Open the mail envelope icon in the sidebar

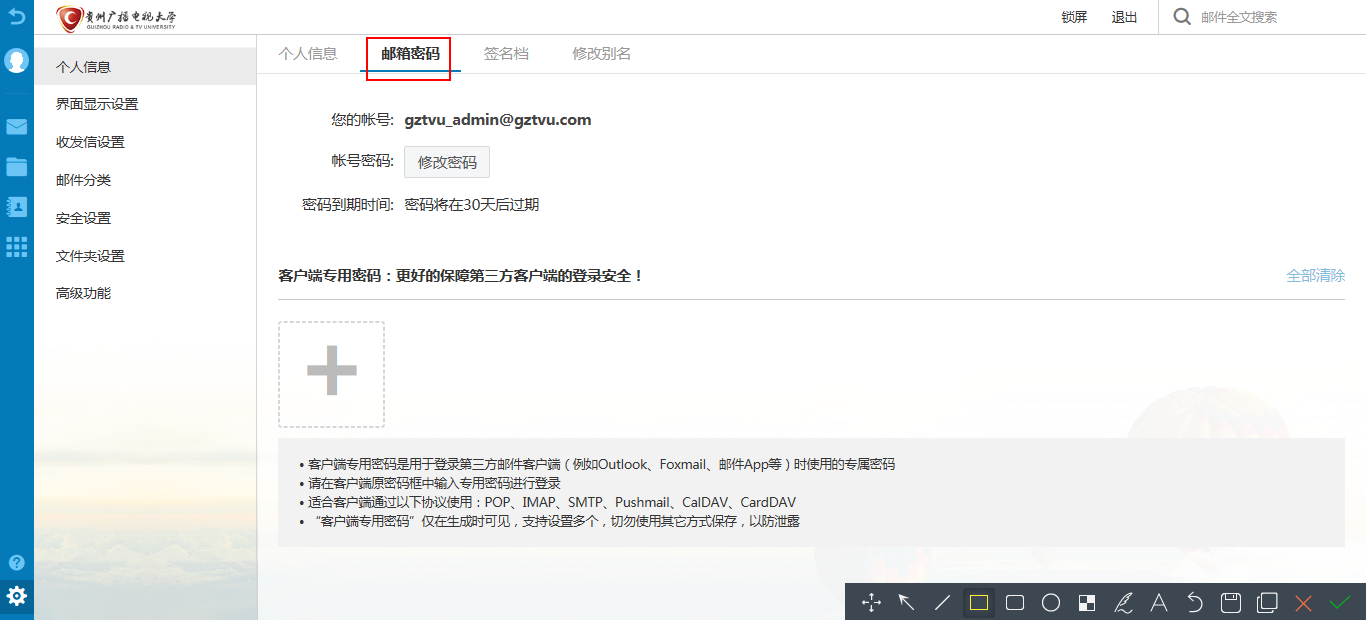click(16, 127)
